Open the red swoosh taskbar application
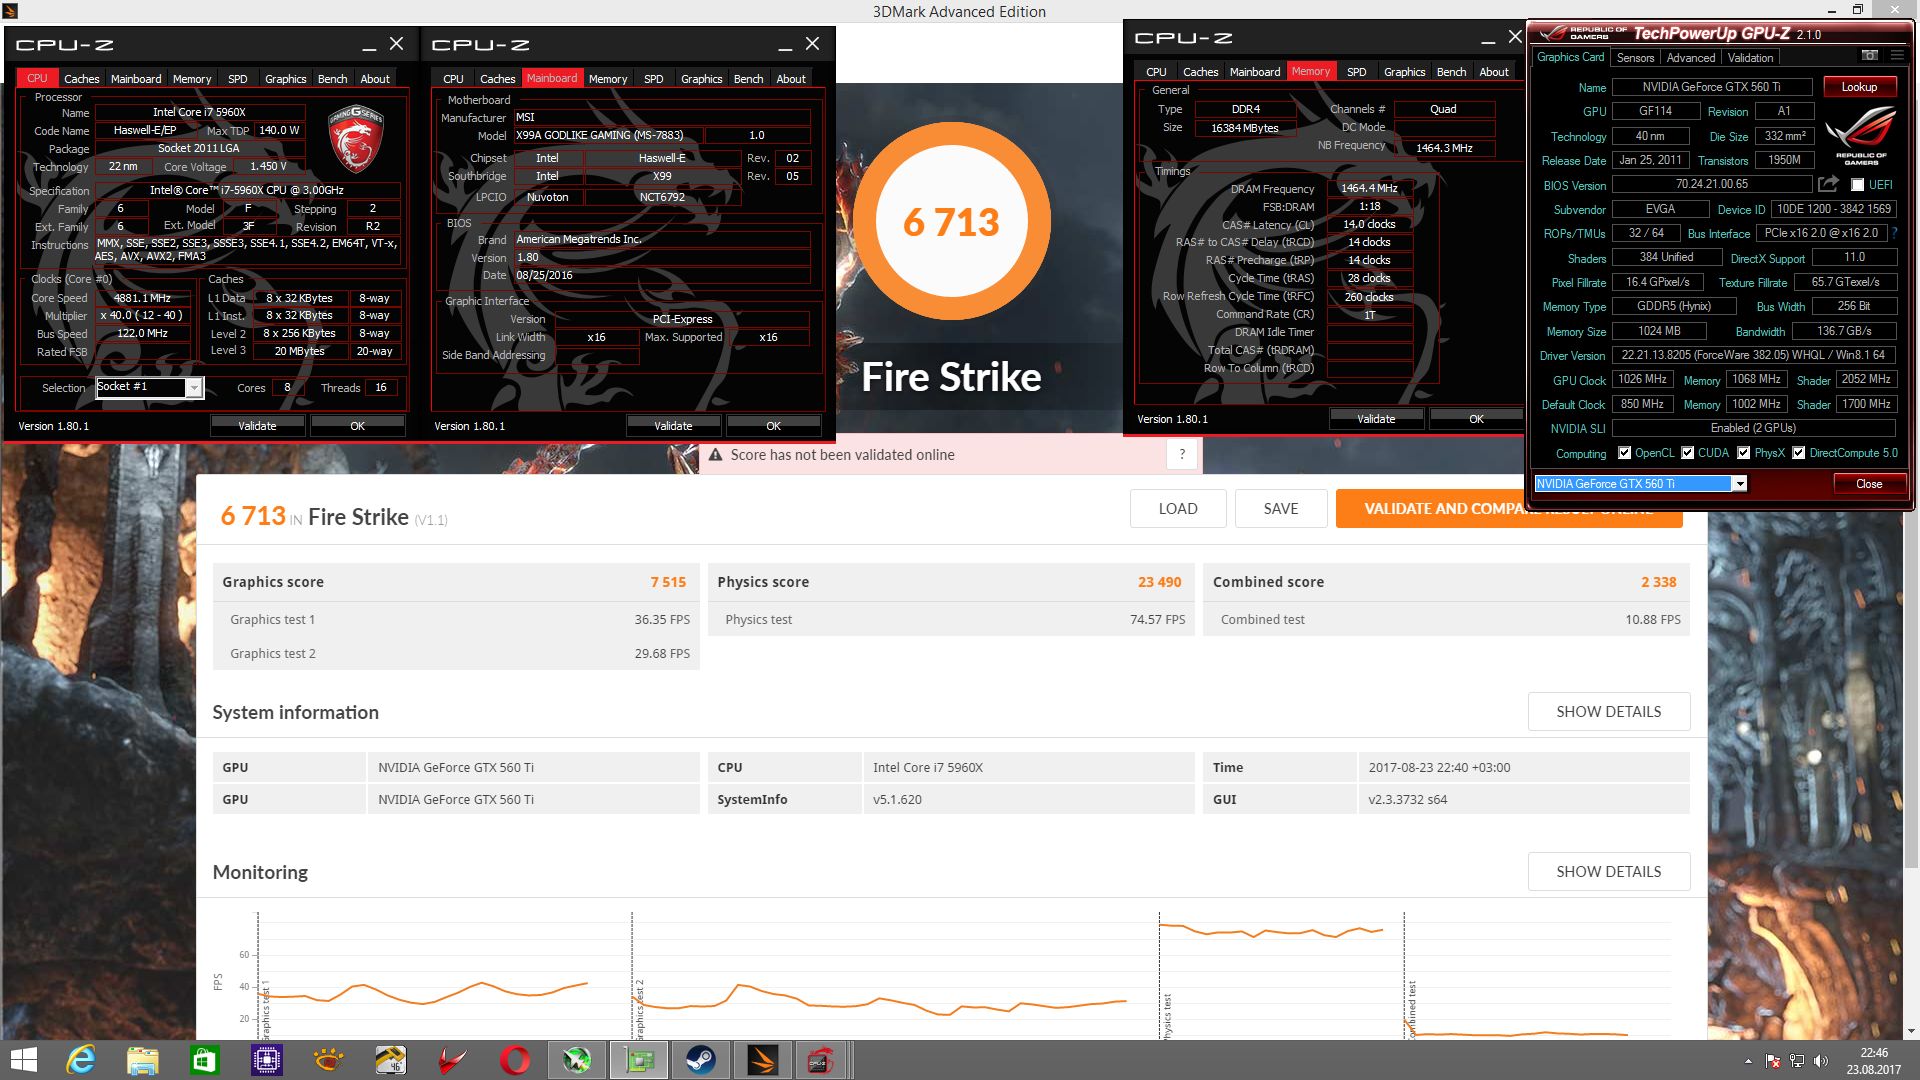Viewport: 1920px width, 1080px height. (x=453, y=1060)
